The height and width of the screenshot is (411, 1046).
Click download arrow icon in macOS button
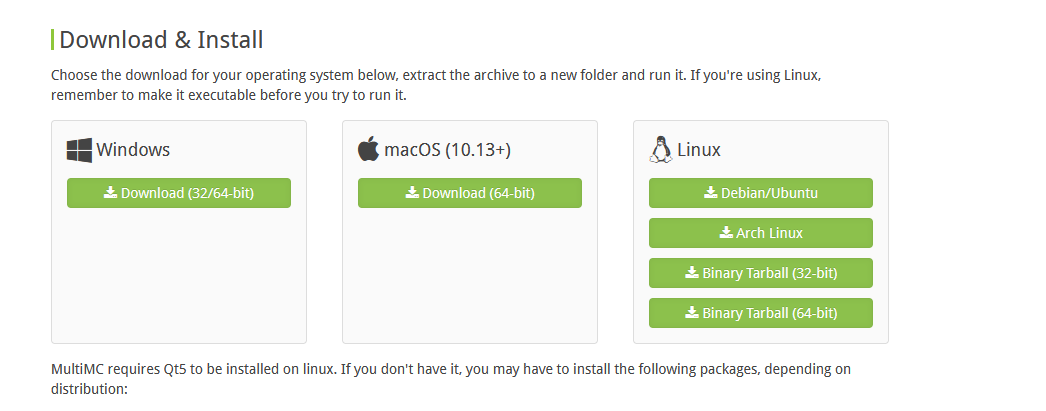pos(412,193)
